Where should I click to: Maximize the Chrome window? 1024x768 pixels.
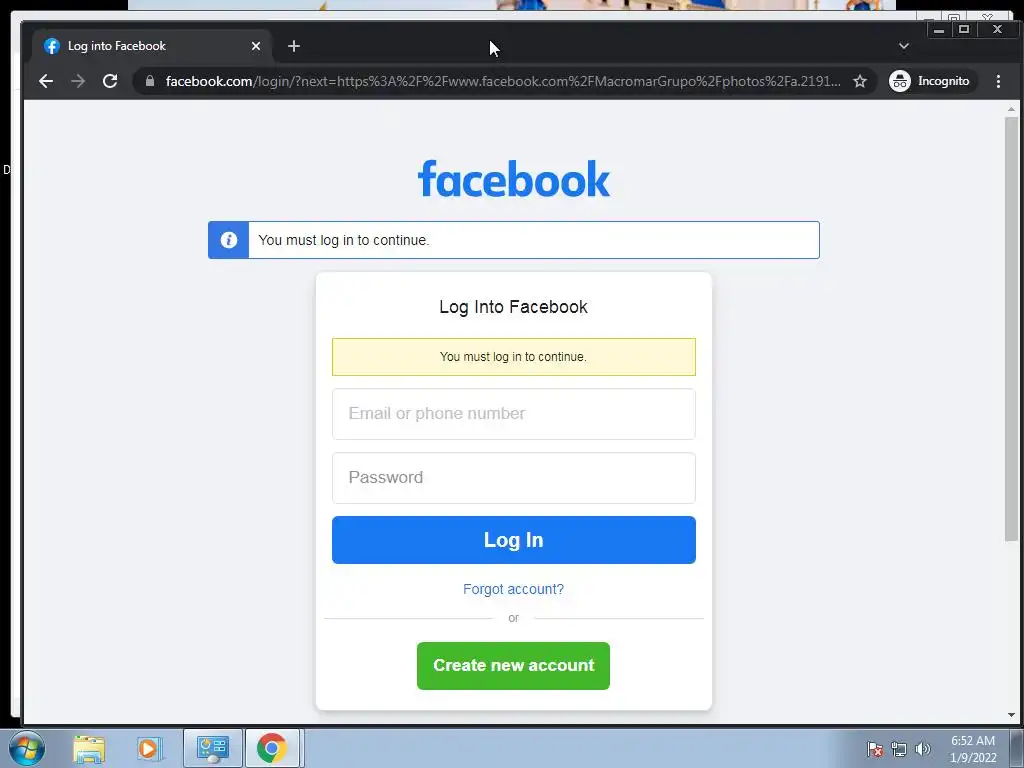pyautogui.click(x=964, y=29)
